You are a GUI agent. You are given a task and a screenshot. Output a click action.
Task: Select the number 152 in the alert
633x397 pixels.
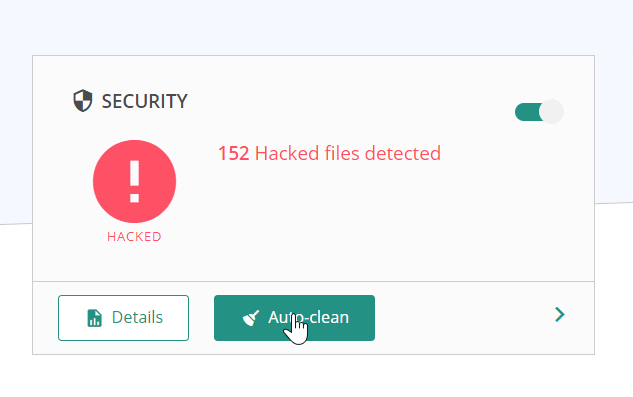point(233,153)
